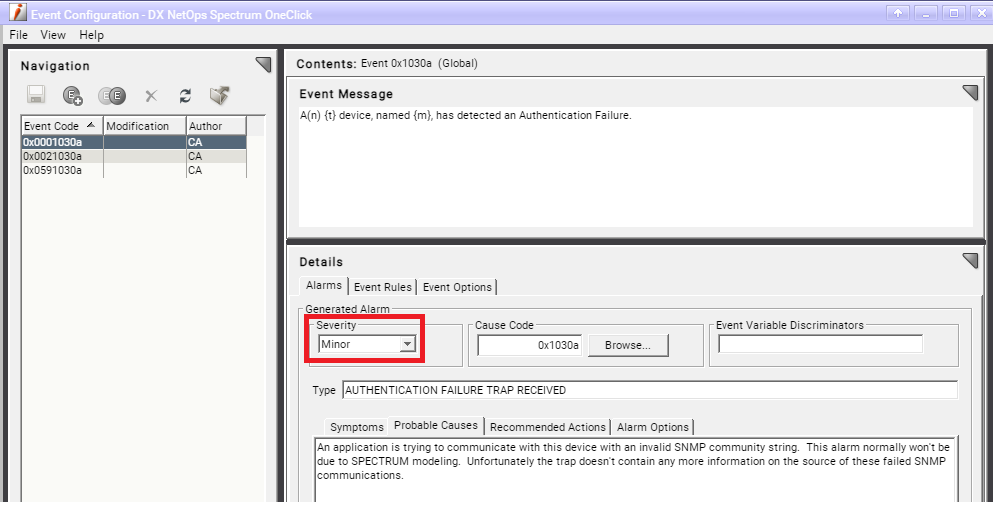
Task: Open the View menu
Action: pyautogui.click(x=53, y=35)
